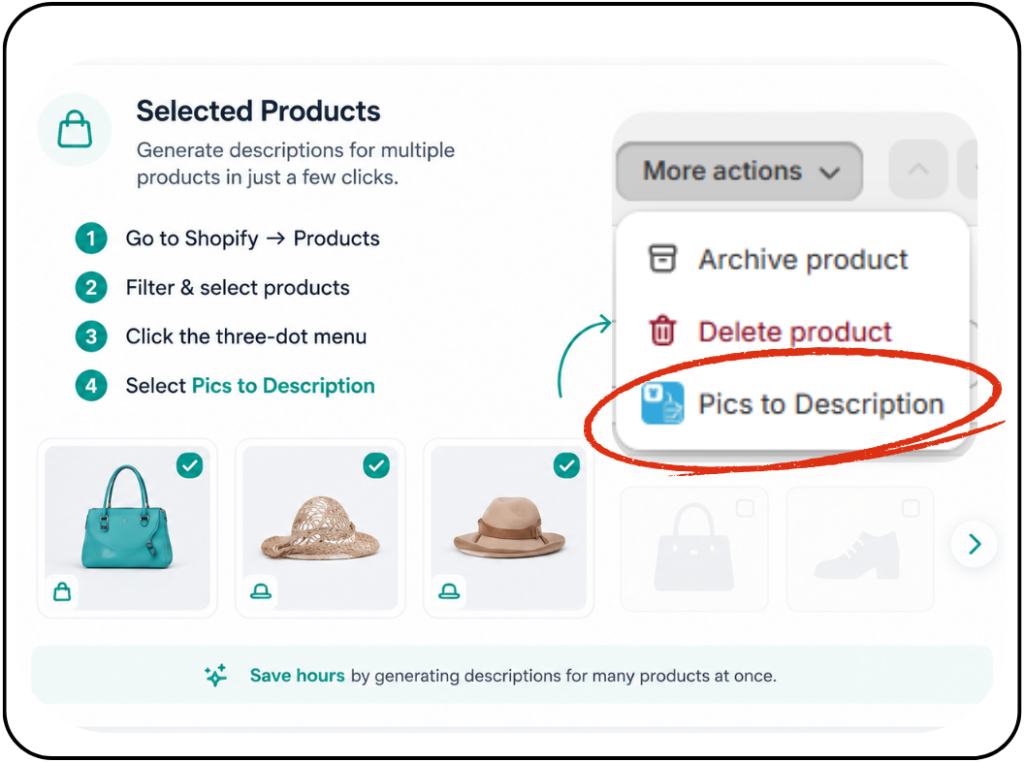Check the faded handbag product checkbox

[744, 508]
